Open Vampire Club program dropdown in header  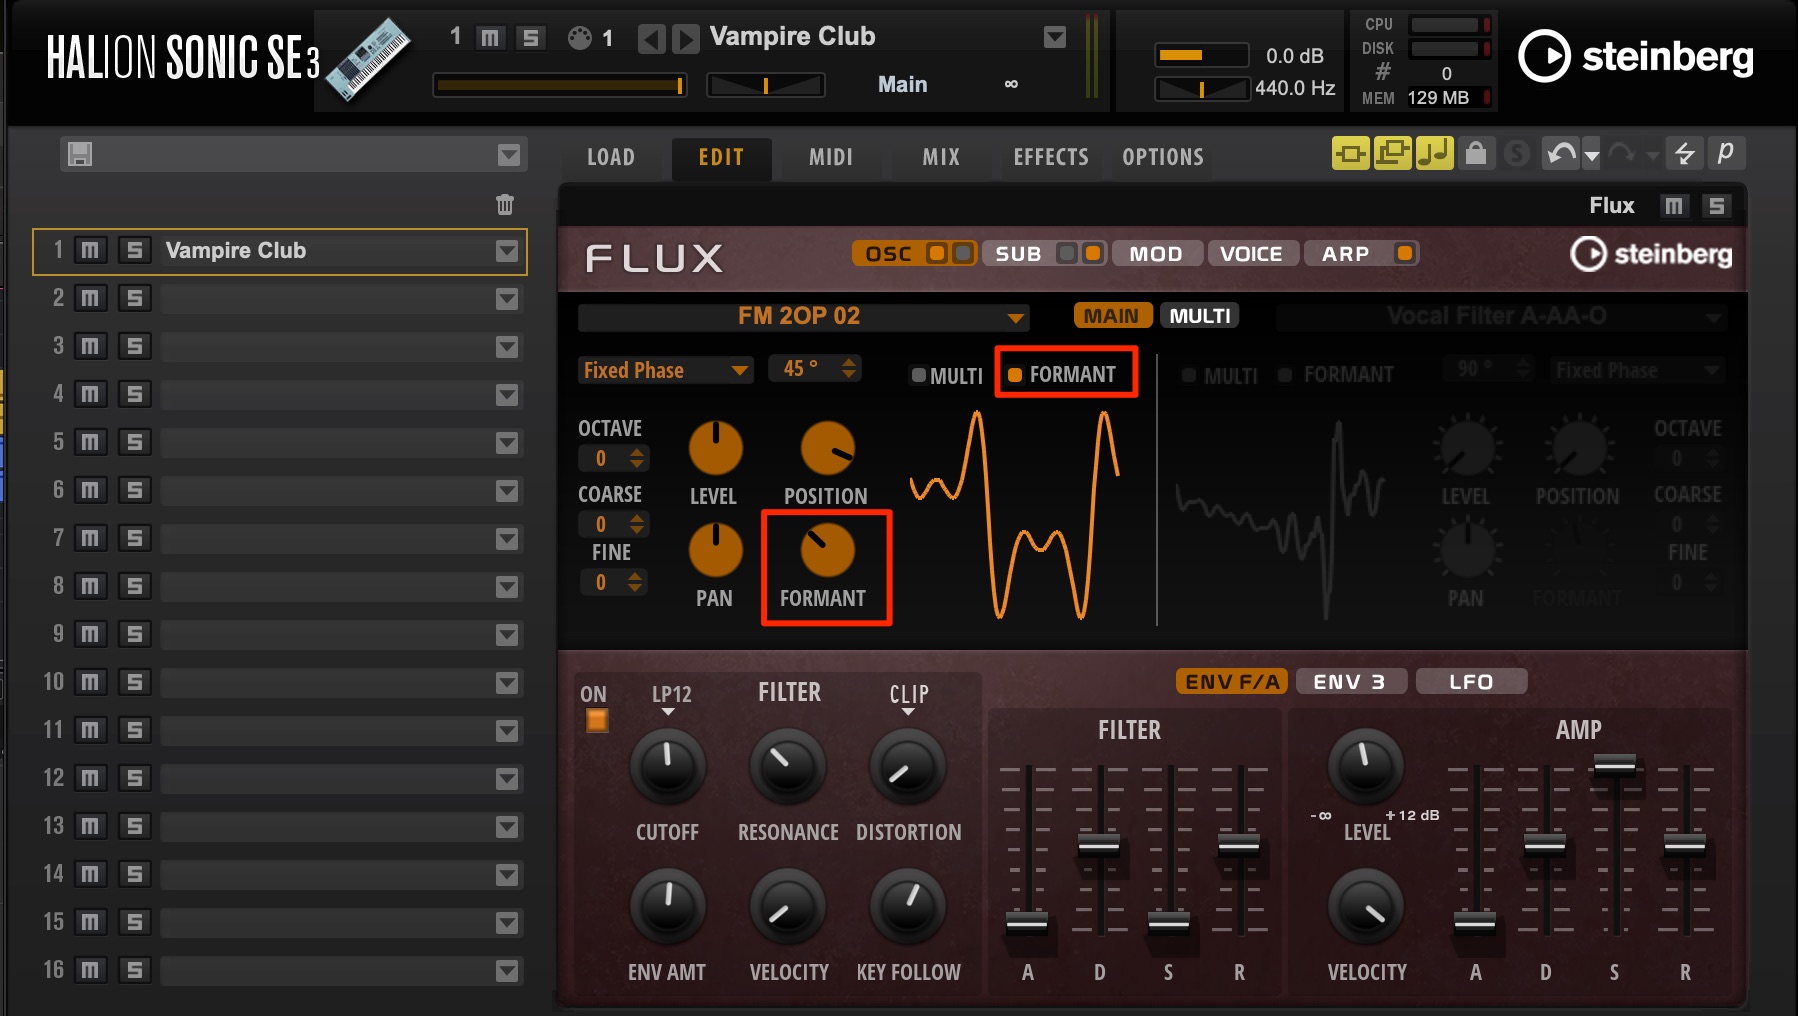(1054, 38)
